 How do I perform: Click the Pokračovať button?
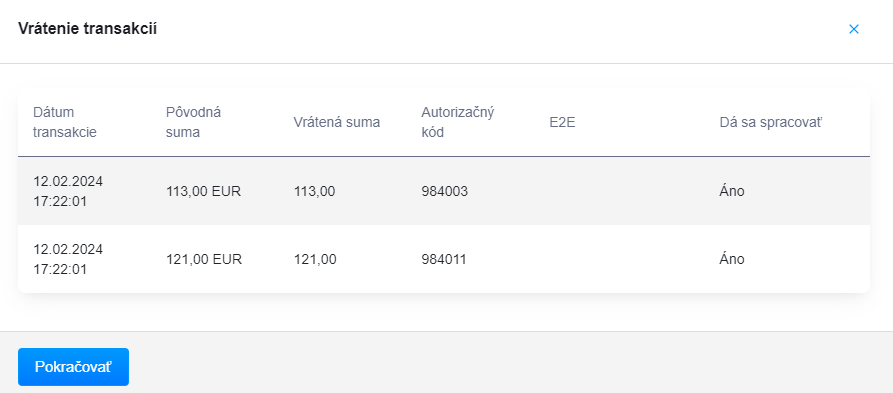point(73,367)
